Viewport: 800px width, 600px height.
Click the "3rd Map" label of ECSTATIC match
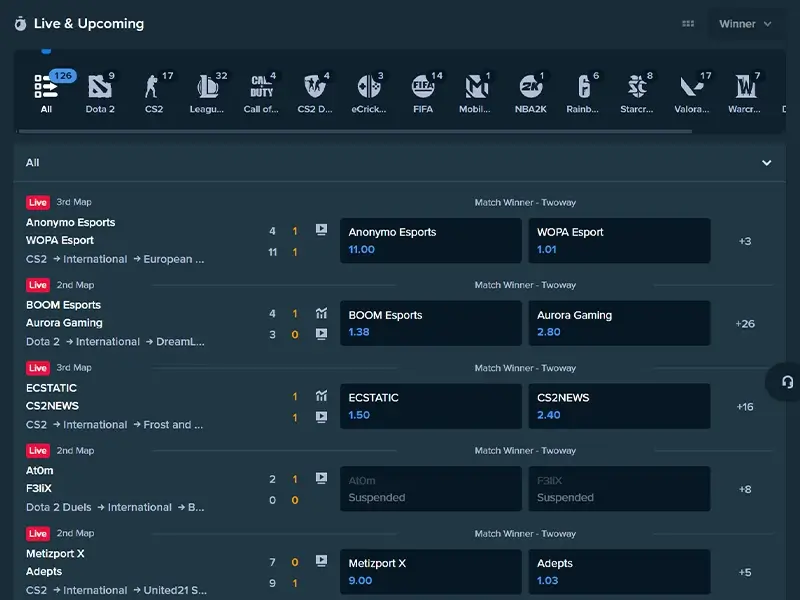coord(74,367)
